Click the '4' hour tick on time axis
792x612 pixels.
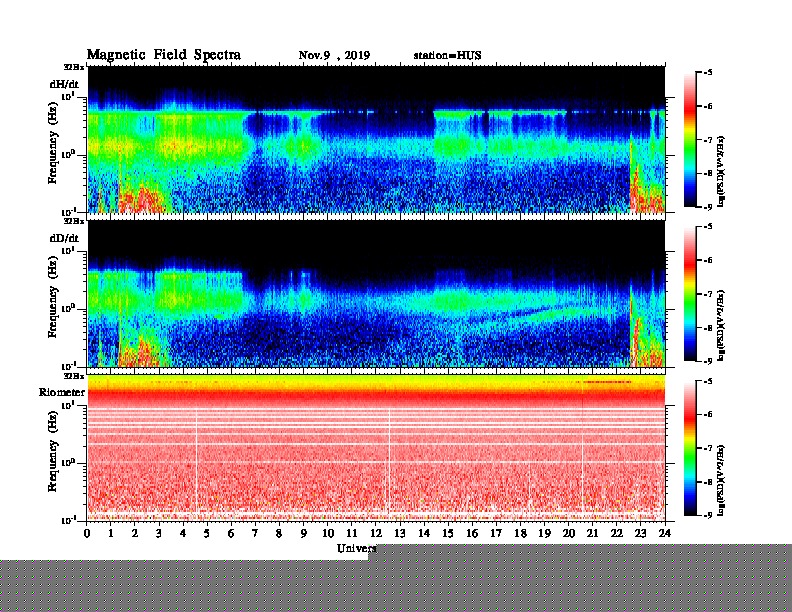183,533
